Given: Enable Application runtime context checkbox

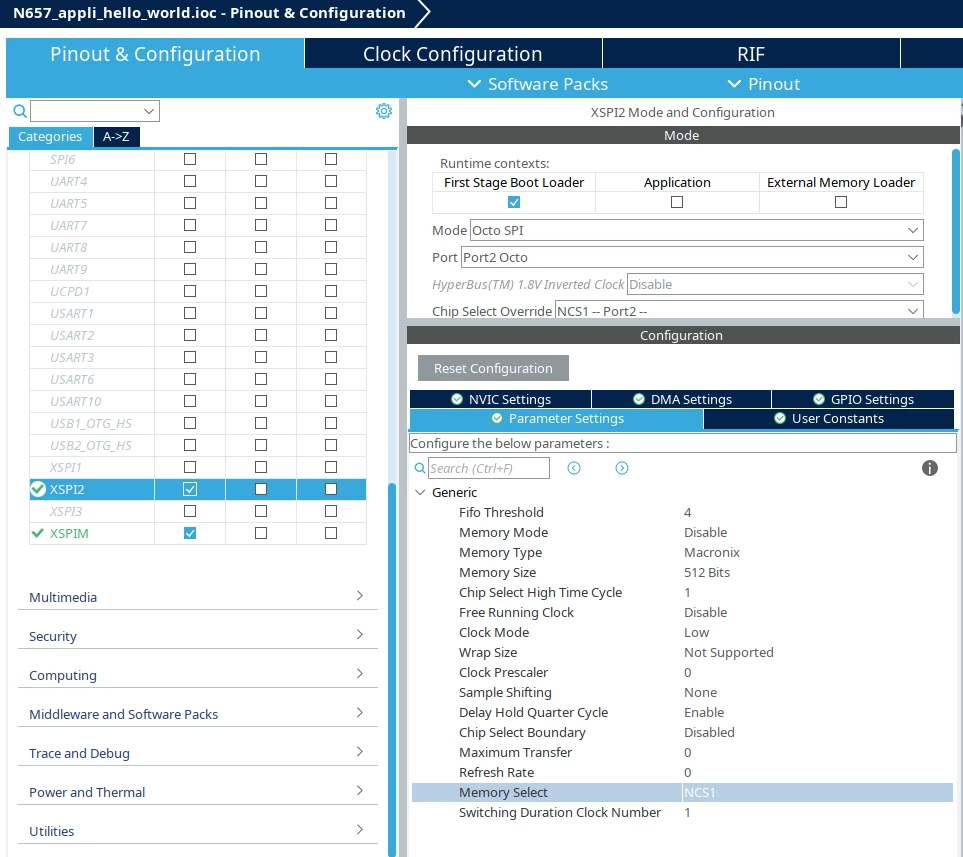Looking at the screenshot, I should (677, 202).
